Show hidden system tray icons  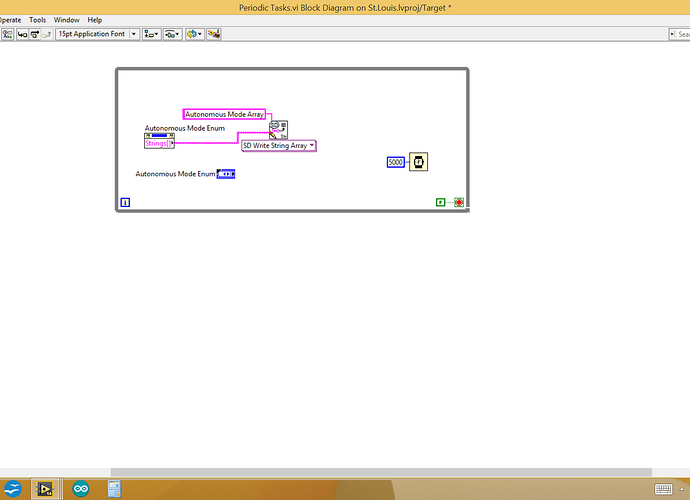coord(683,489)
